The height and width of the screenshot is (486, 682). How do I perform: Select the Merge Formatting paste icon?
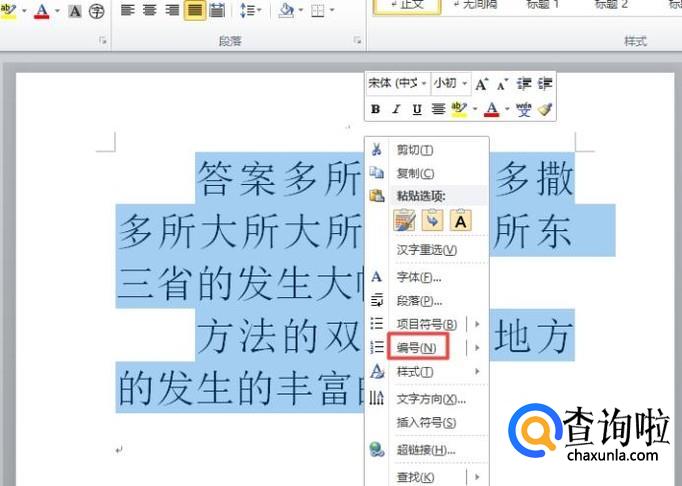tap(433, 220)
